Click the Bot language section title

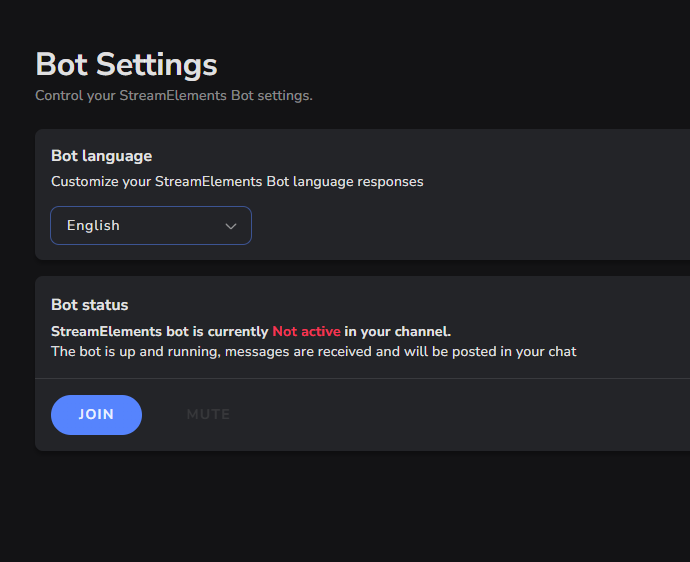[x=102, y=156]
